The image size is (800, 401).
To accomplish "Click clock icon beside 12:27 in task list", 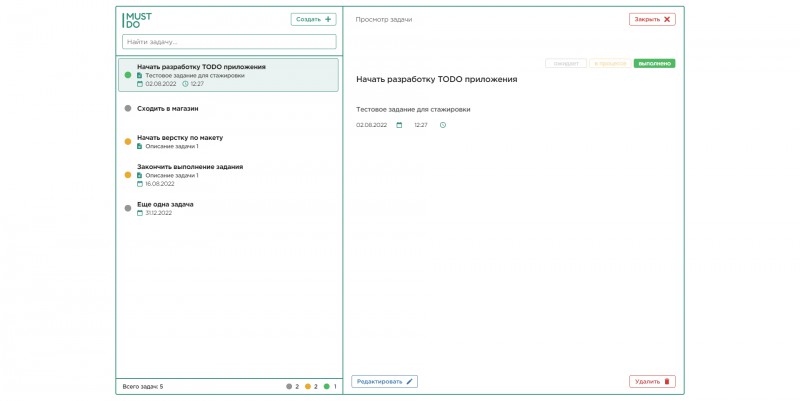I will [x=185, y=84].
